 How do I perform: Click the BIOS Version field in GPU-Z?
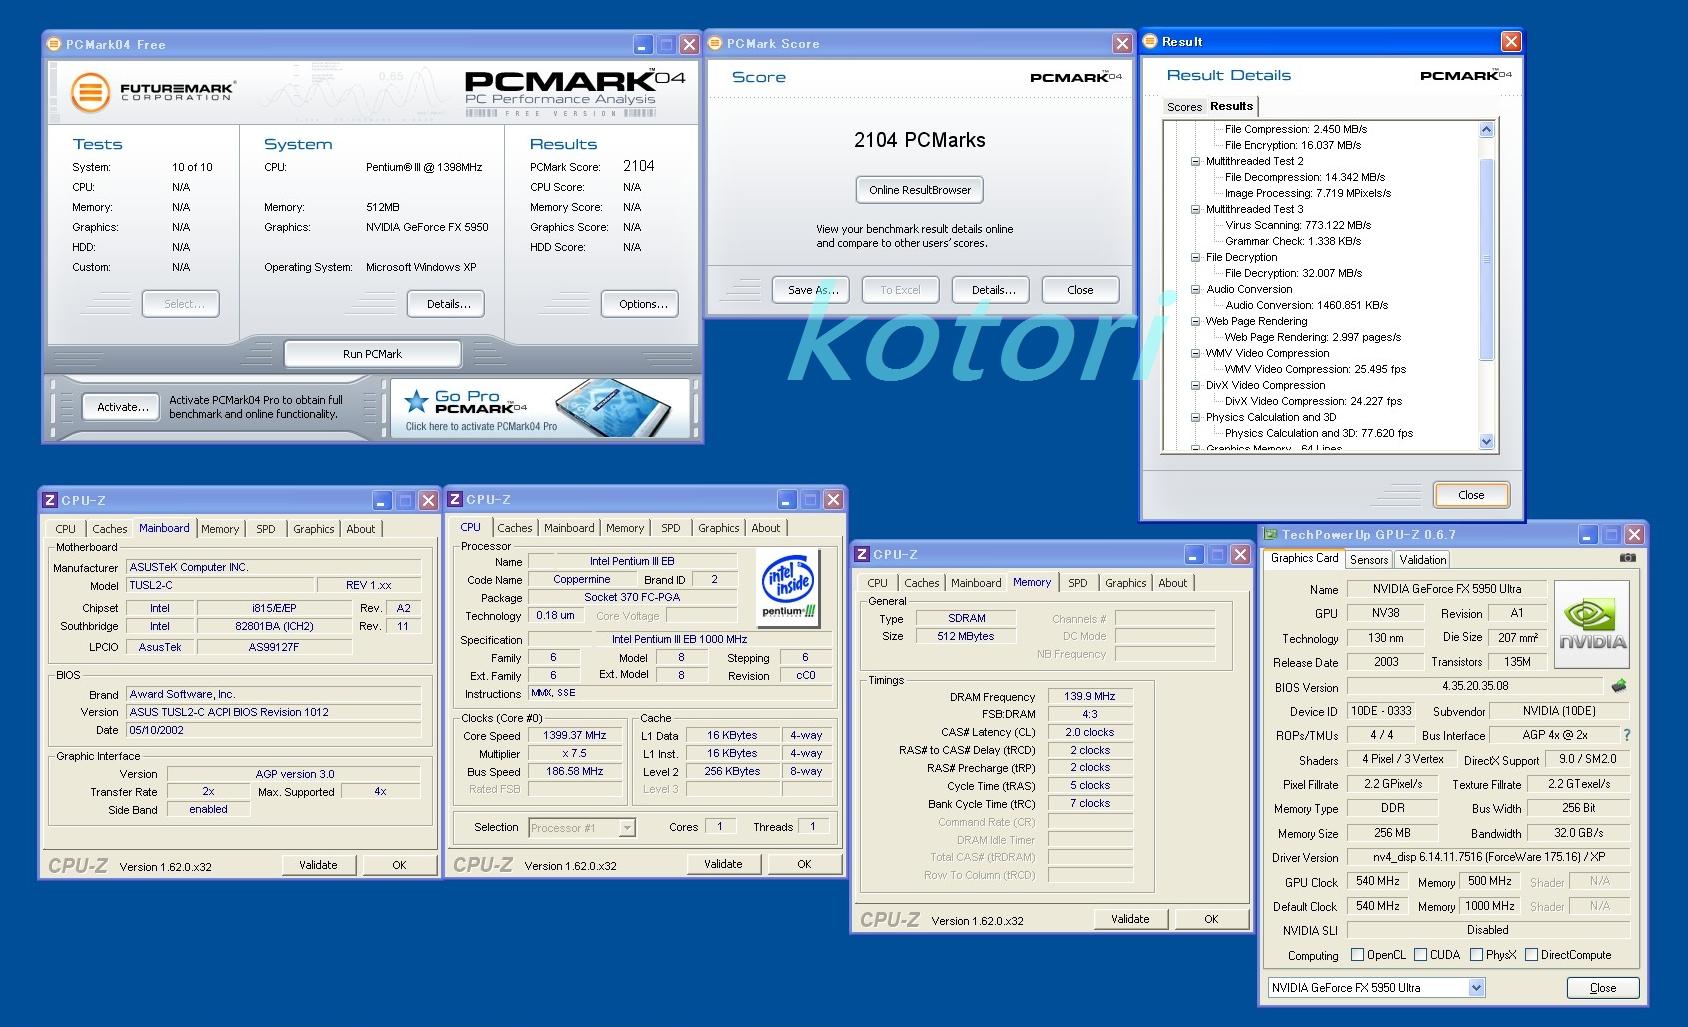1474,686
